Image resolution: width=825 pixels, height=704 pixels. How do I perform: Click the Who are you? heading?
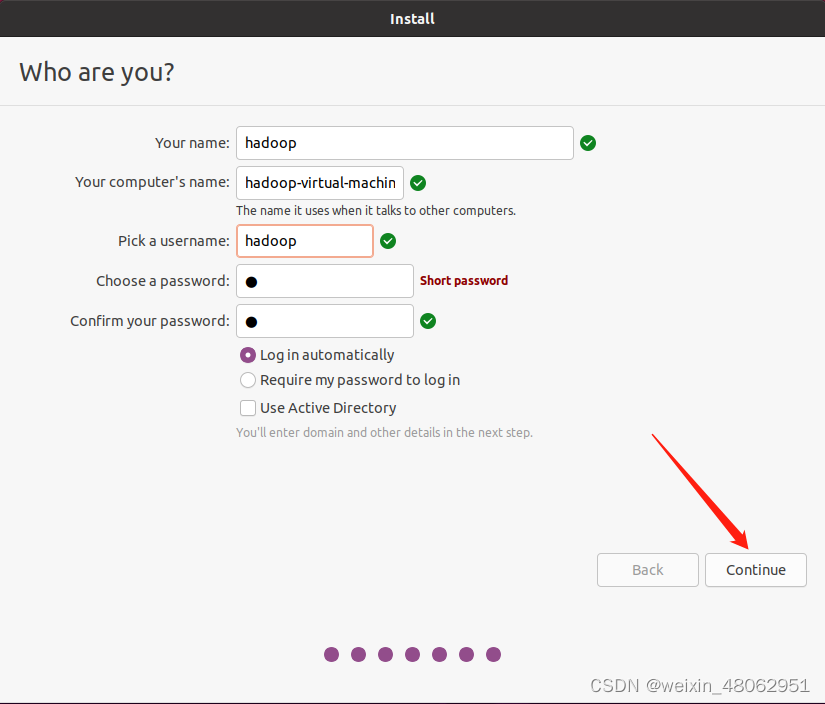click(97, 72)
